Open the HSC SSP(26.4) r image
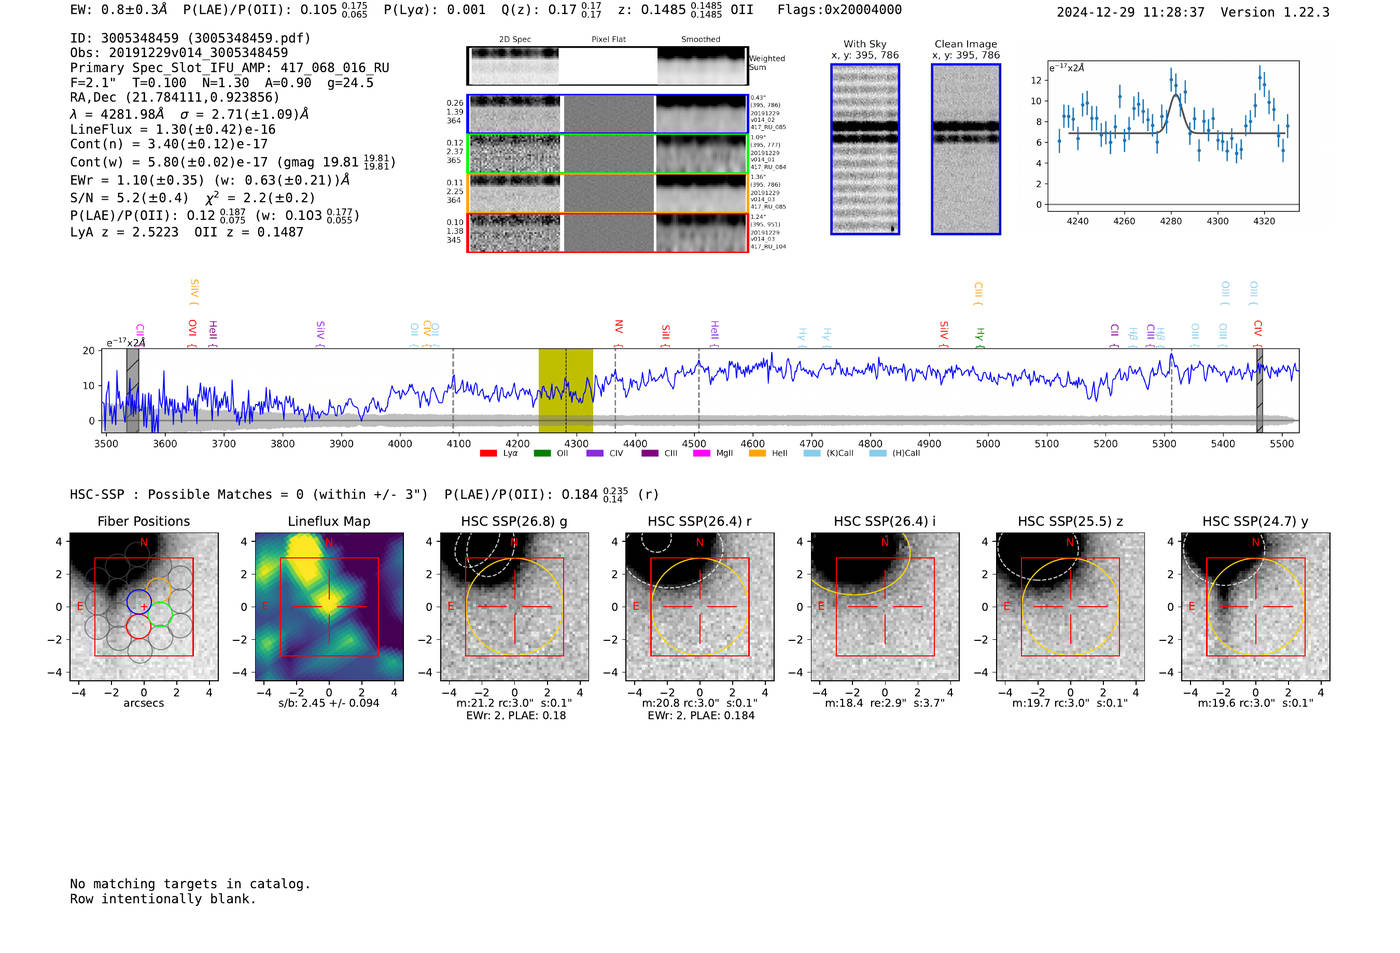This screenshot has width=1400, height=953. [700, 607]
